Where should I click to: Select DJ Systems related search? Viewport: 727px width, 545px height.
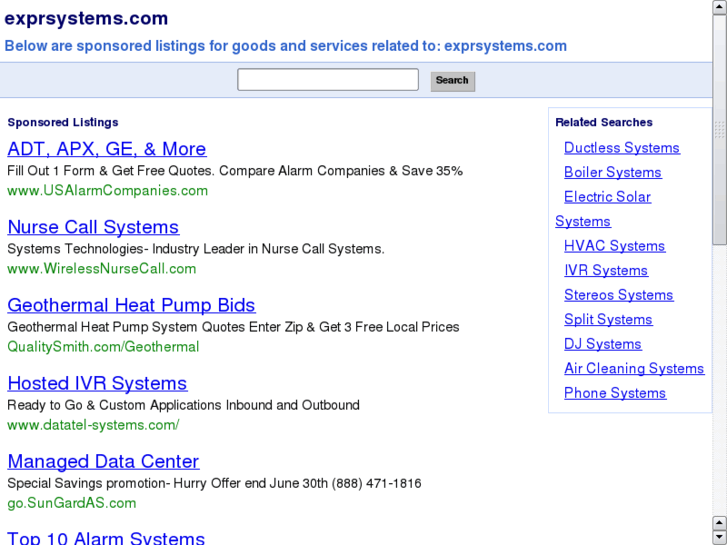(x=602, y=344)
